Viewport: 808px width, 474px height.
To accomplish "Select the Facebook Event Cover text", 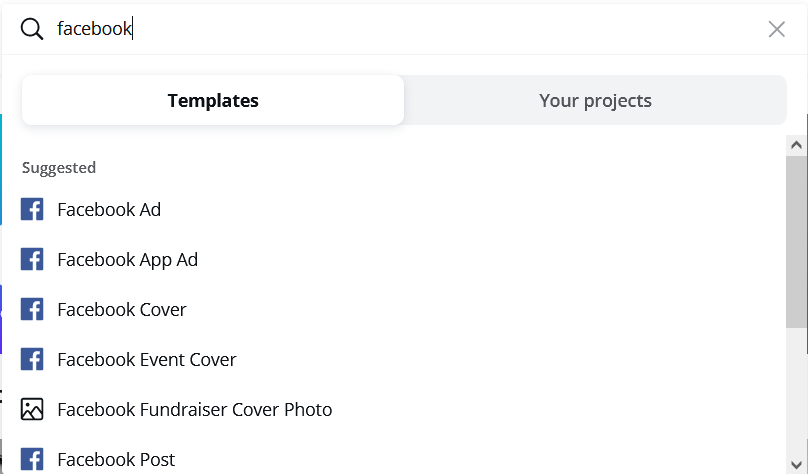I will (147, 359).
